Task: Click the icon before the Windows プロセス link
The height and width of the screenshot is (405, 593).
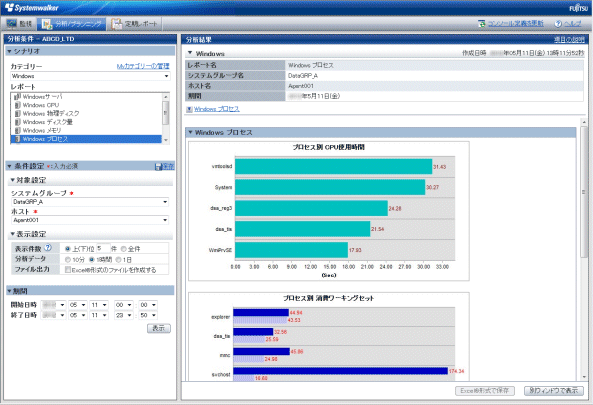Action: tap(189, 109)
